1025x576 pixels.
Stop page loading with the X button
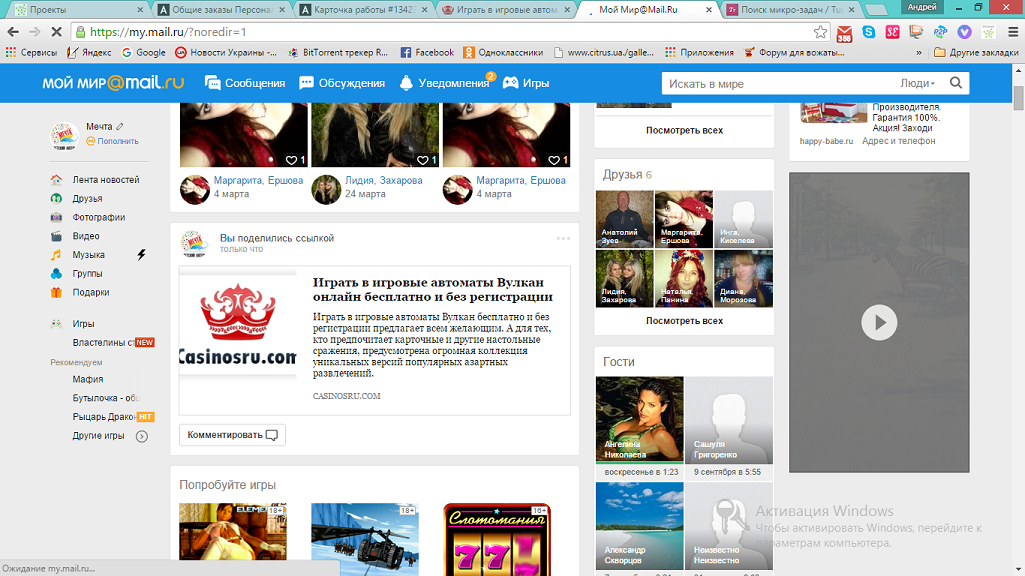pos(56,32)
